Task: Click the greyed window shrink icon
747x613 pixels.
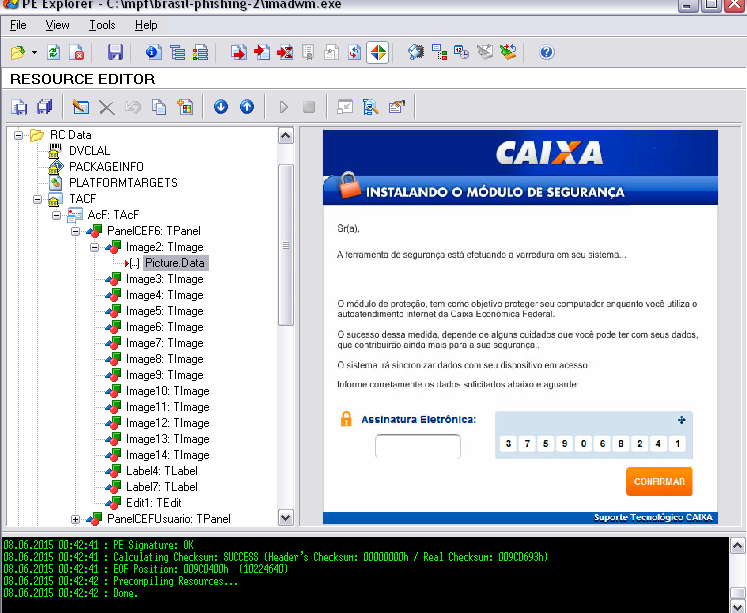Action: (x=345, y=107)
